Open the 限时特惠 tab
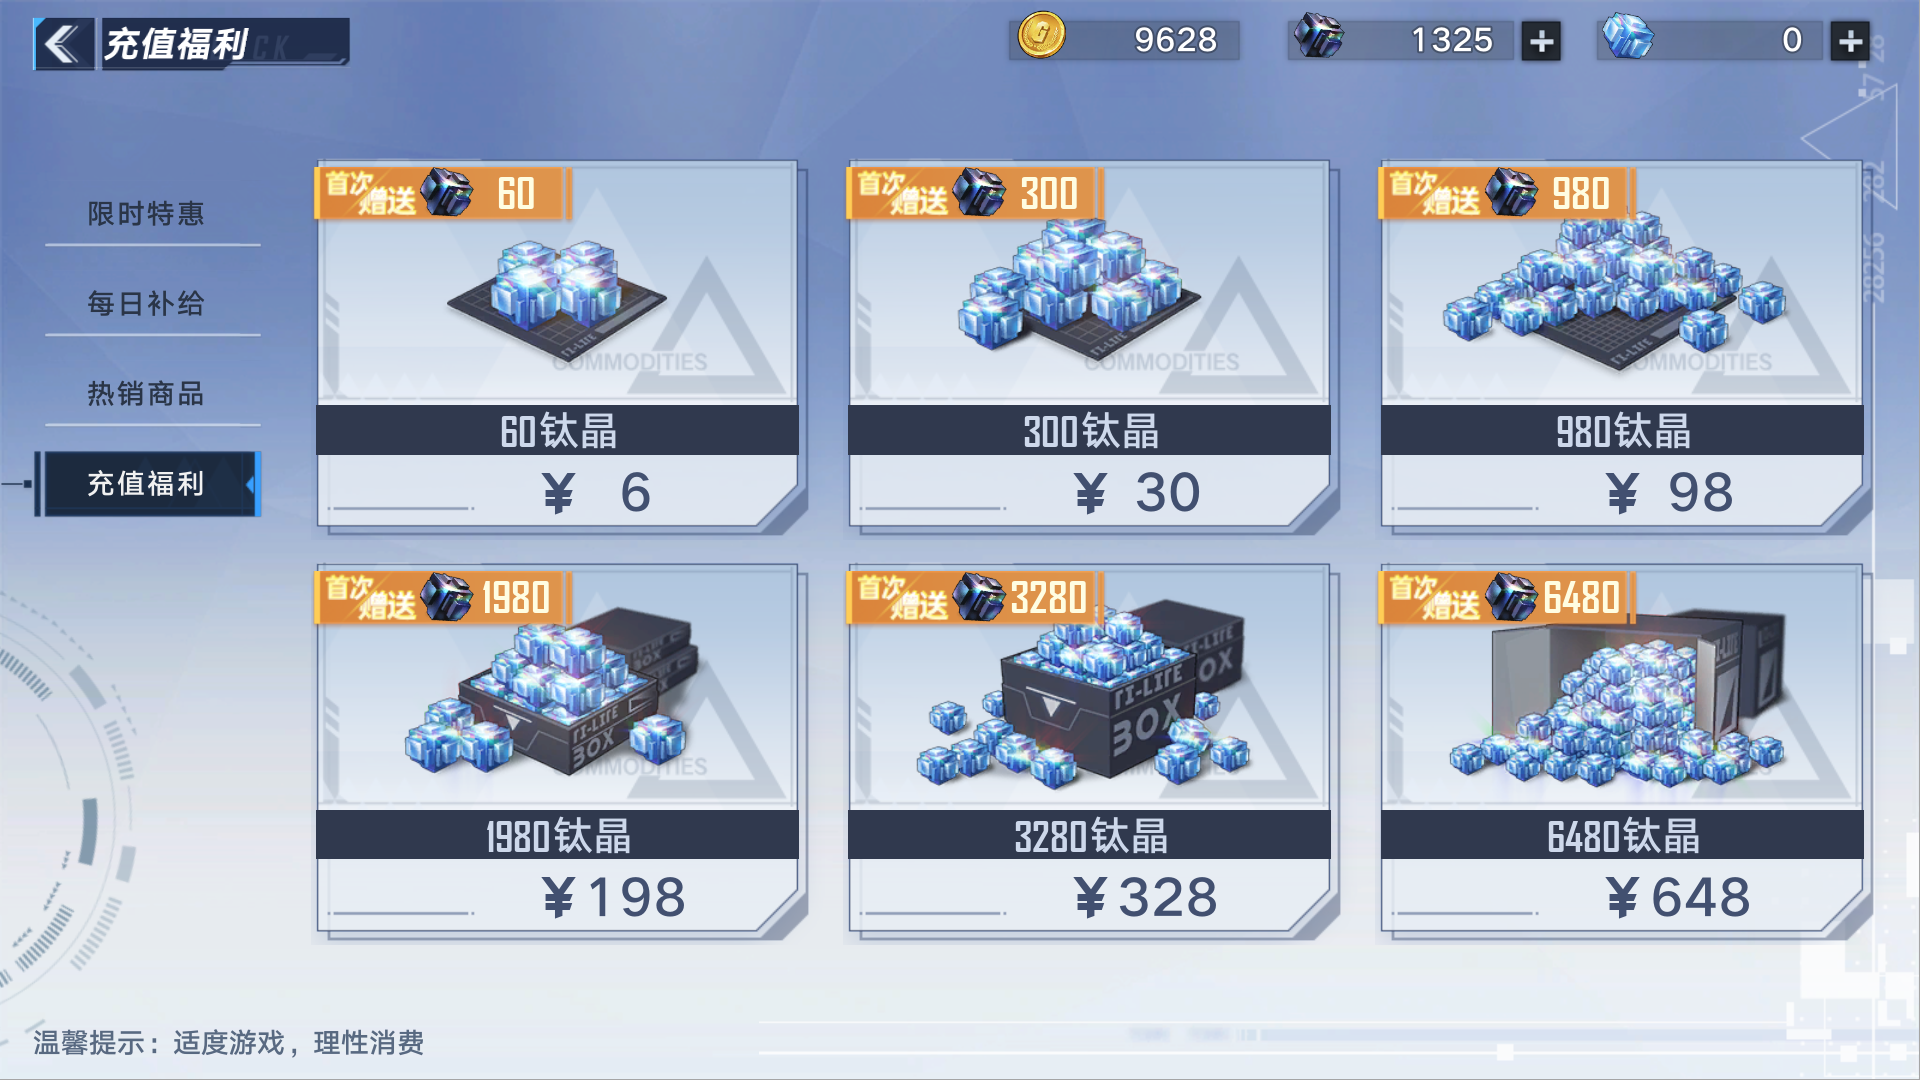1920x1080 pixels. click(146, 213)
